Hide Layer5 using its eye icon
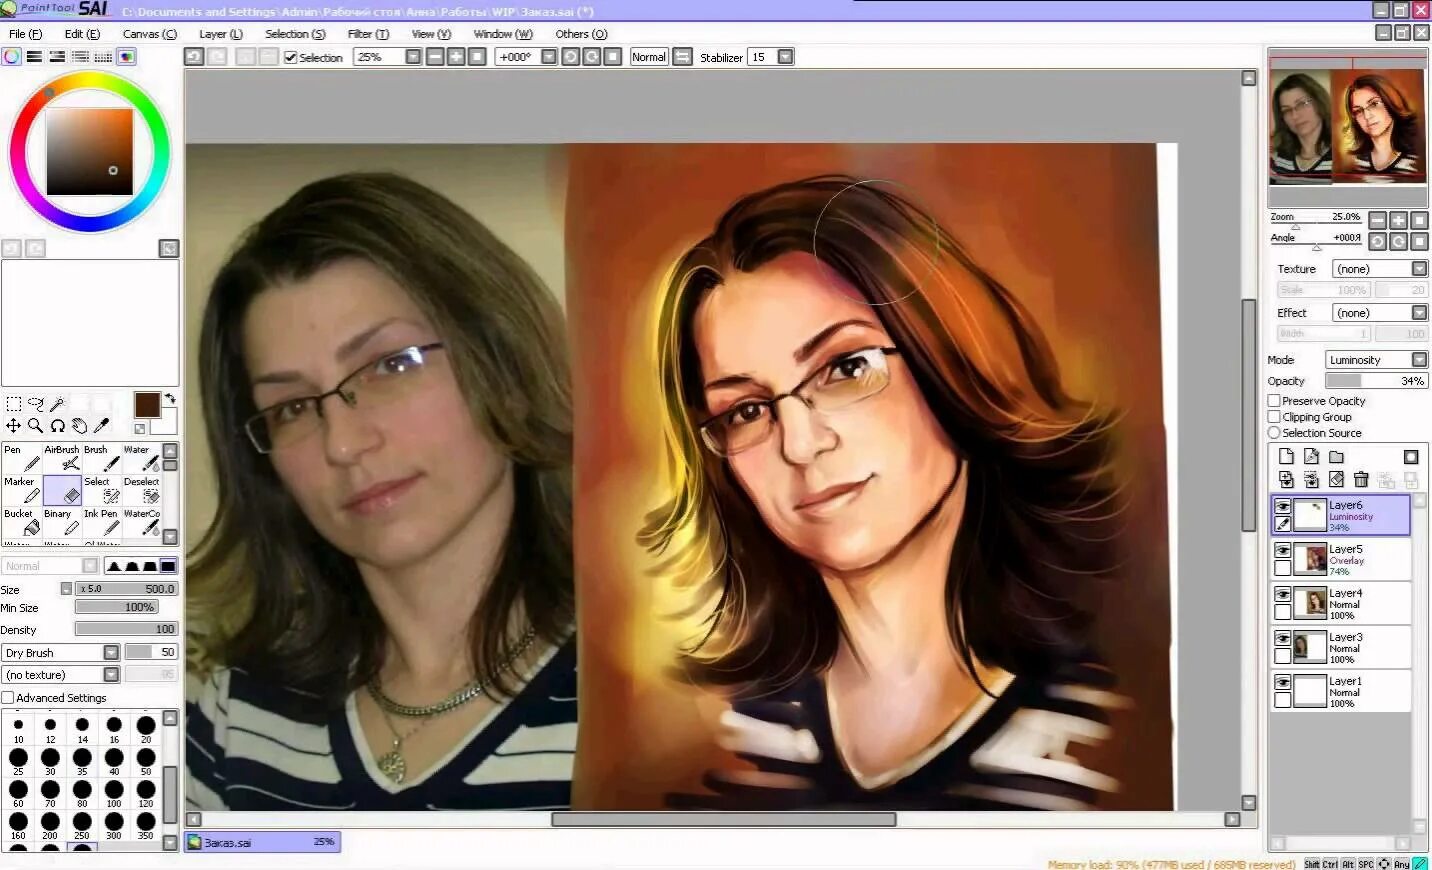 (1282, 550)
